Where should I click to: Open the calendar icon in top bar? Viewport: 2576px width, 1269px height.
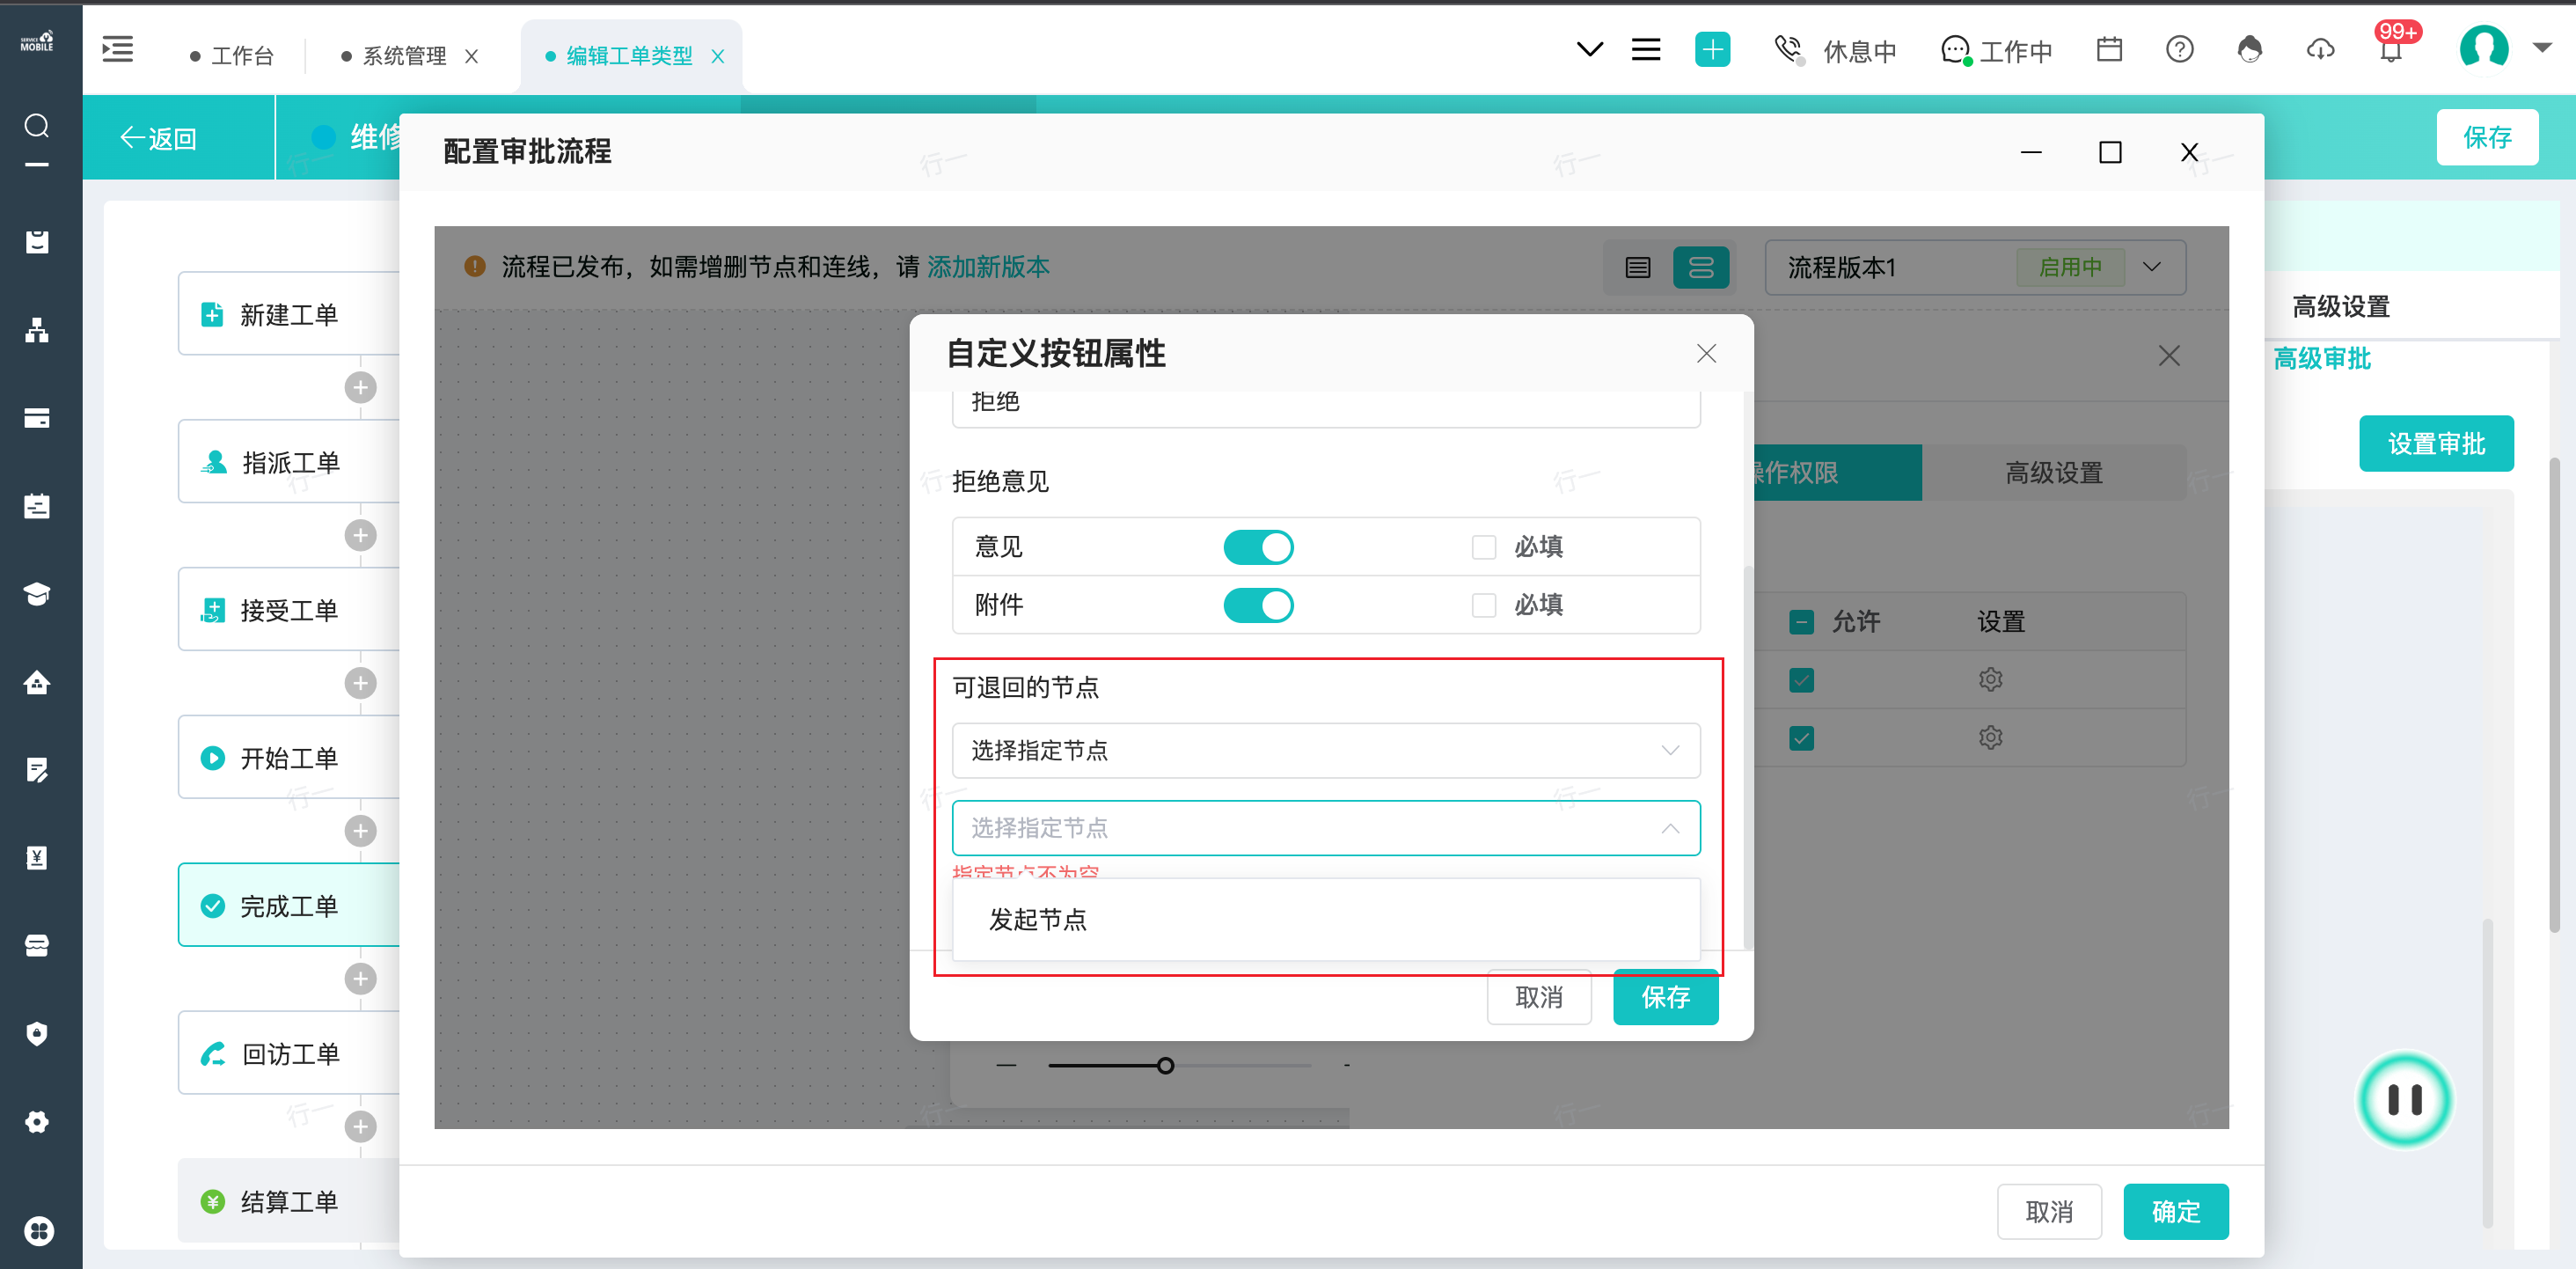point(2109,49)
